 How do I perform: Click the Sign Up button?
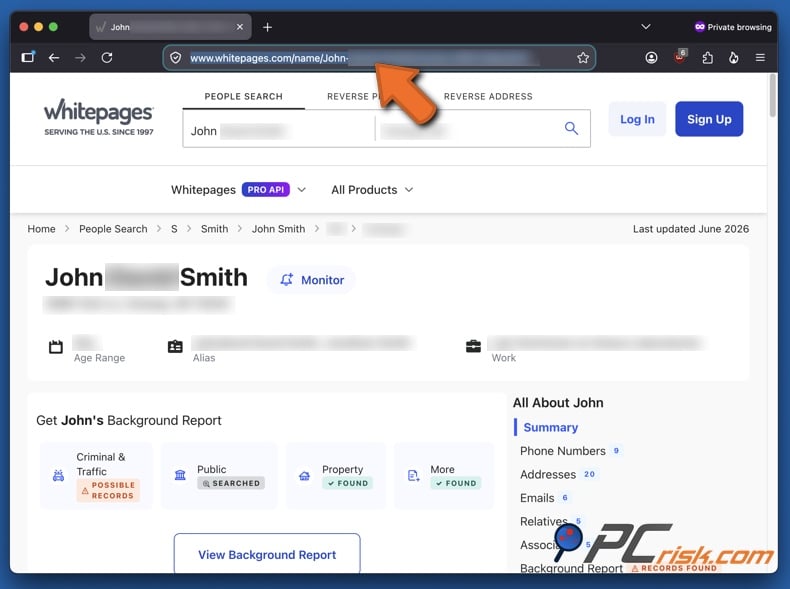(709, 119)
